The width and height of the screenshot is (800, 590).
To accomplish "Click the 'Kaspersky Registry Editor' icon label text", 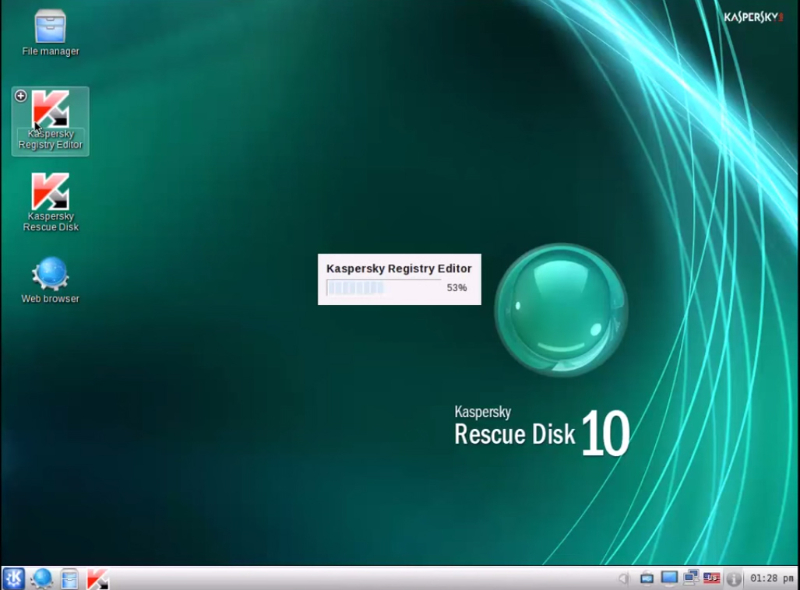I will [x=50, y=139].
